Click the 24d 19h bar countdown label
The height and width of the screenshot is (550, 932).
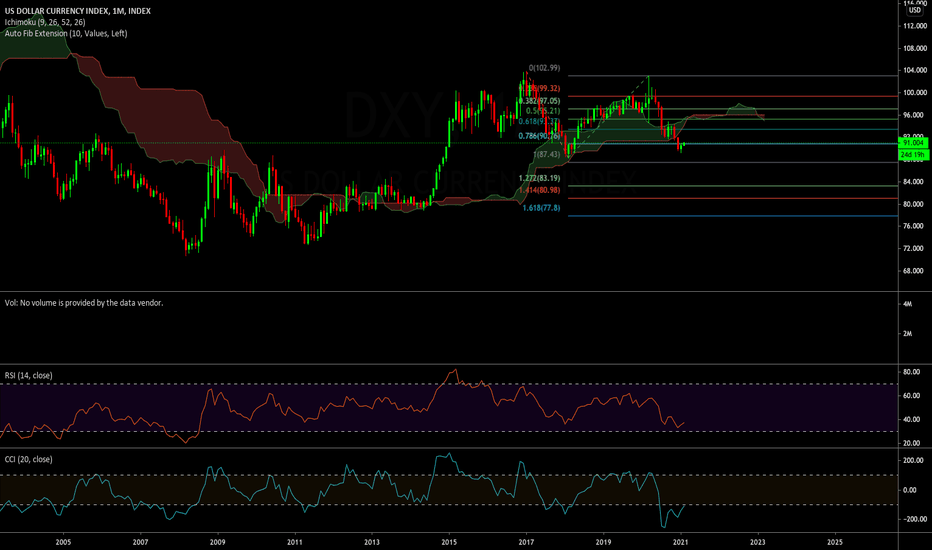[913, 155]
